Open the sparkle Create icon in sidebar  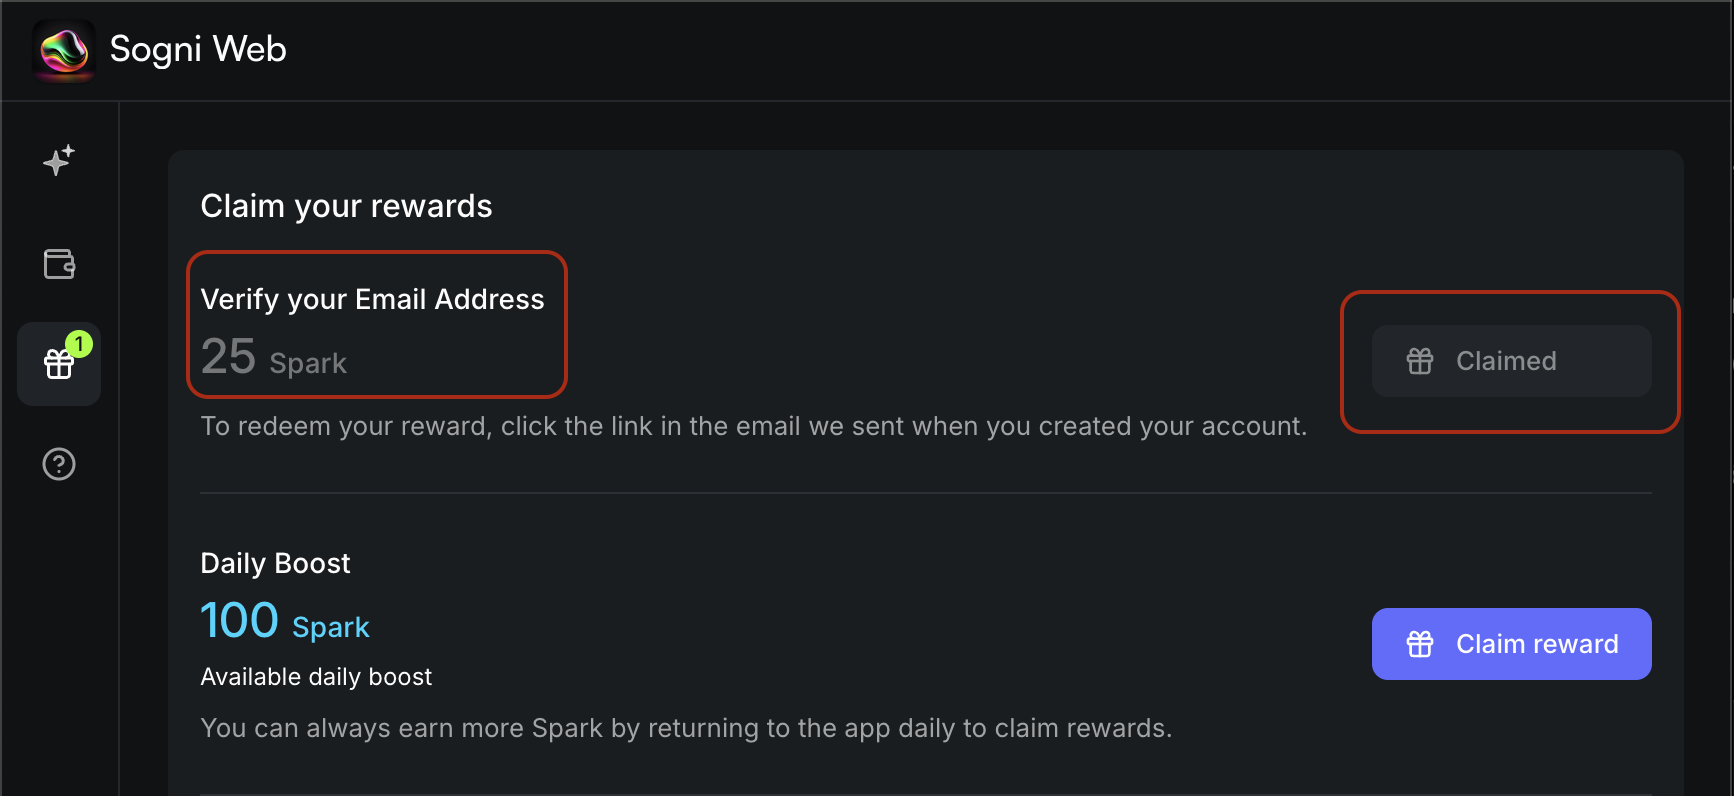point(59,160)
